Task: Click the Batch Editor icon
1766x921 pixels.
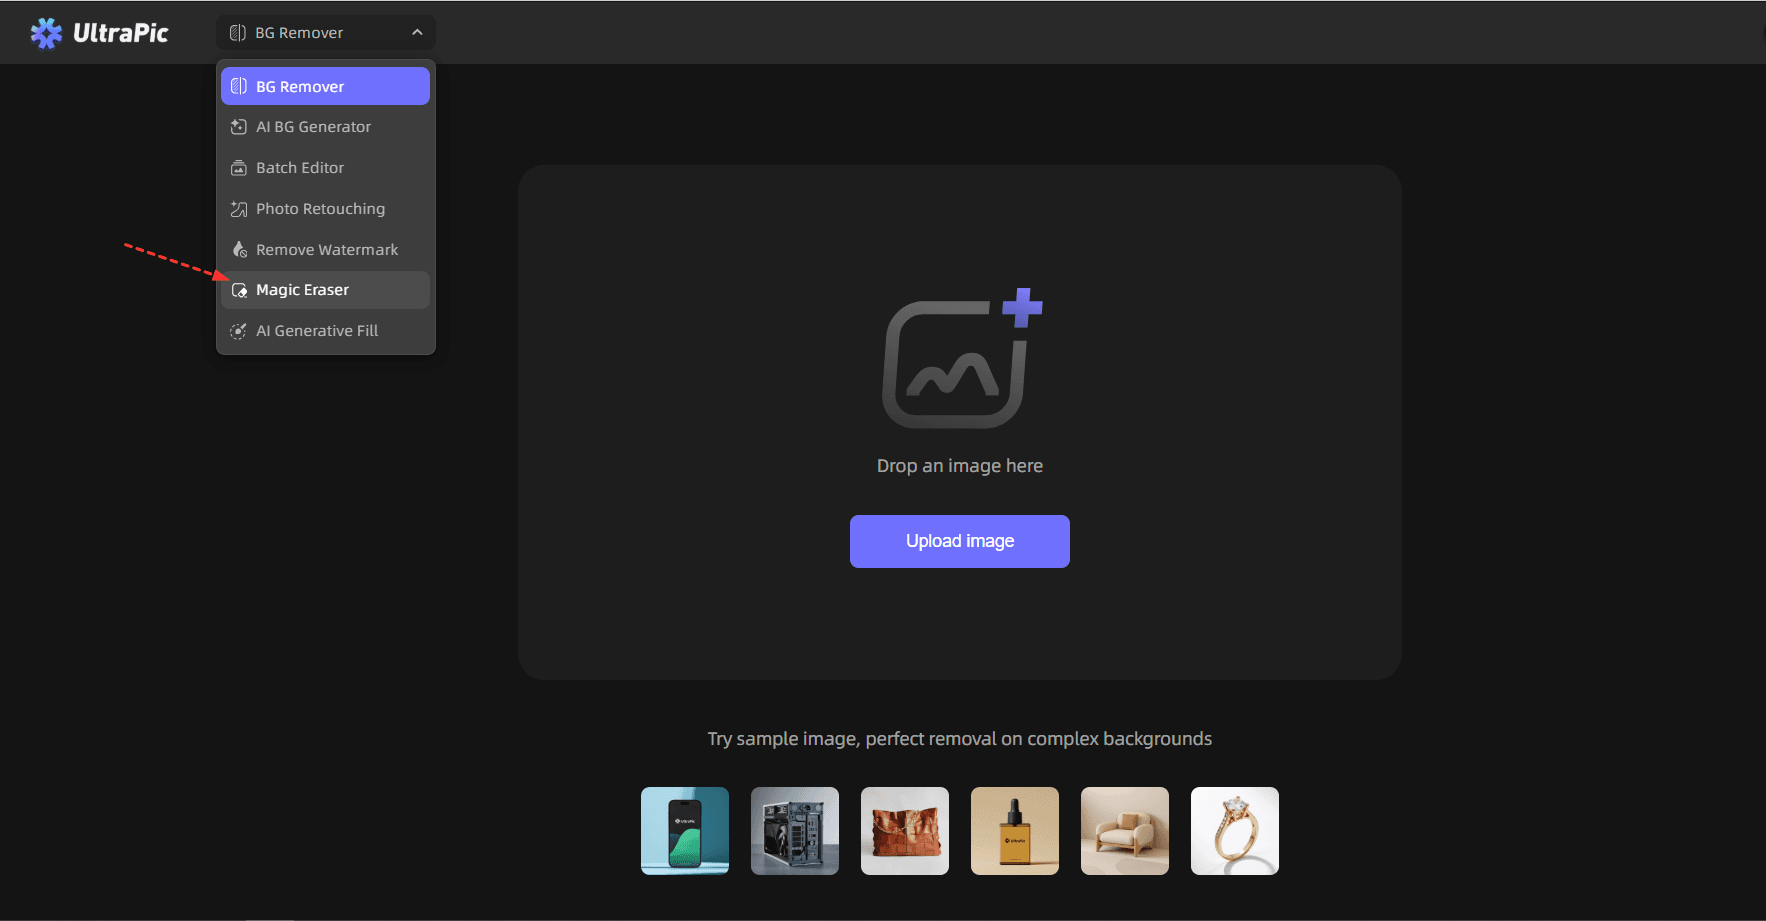Action: pos(239,168)
